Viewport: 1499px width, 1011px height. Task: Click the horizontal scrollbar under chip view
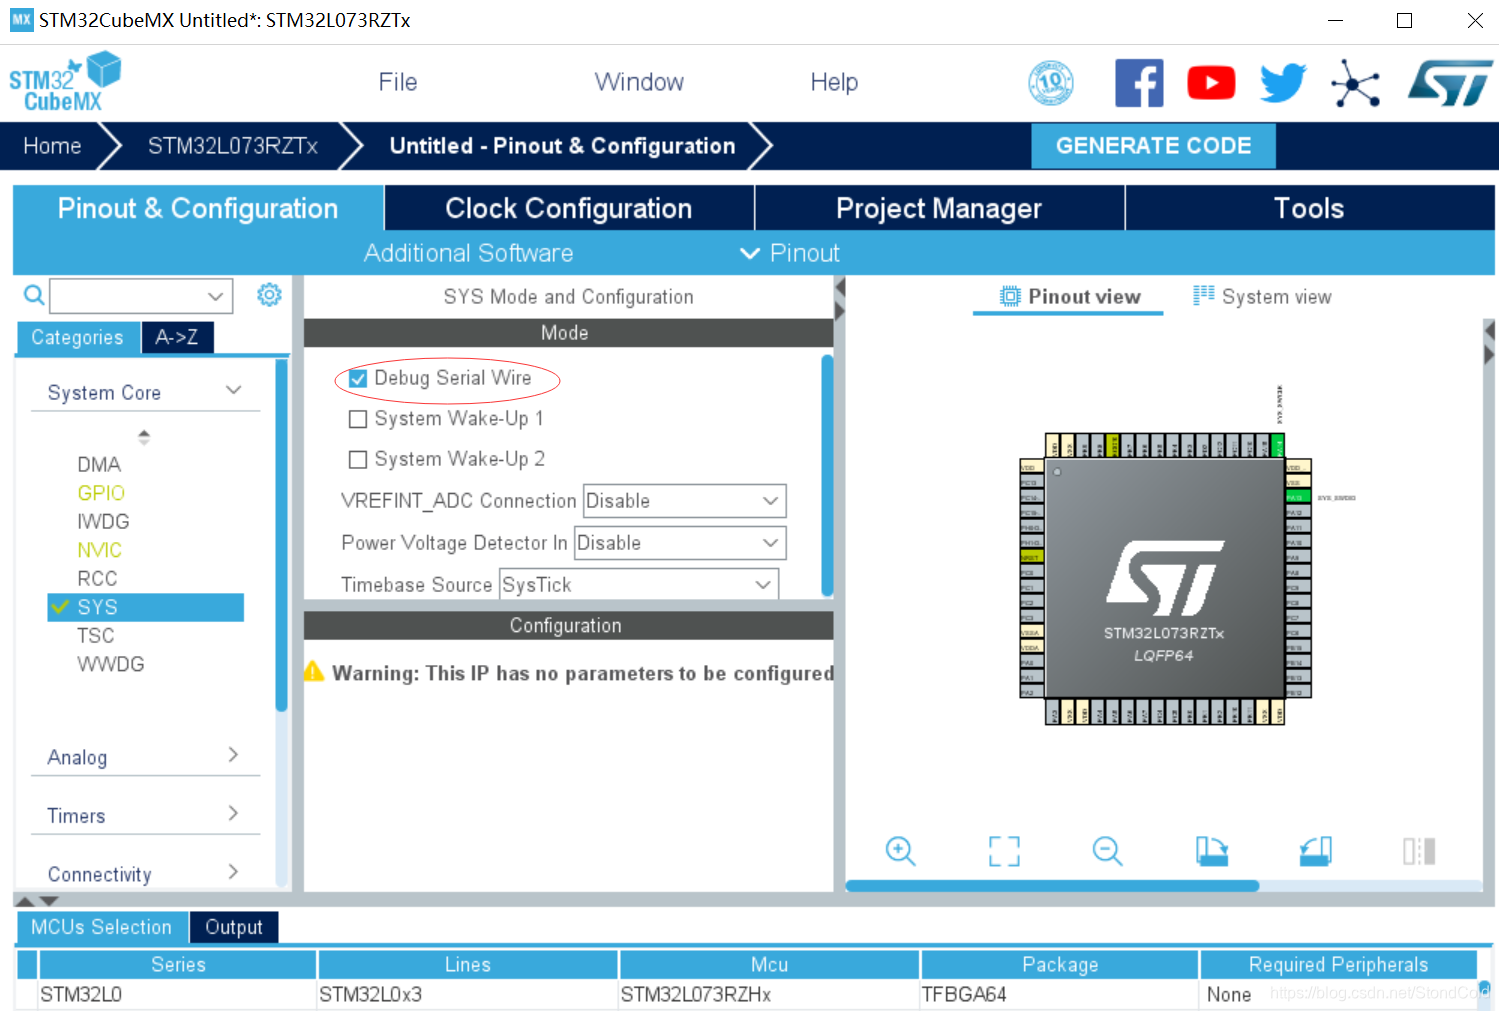1052,885
